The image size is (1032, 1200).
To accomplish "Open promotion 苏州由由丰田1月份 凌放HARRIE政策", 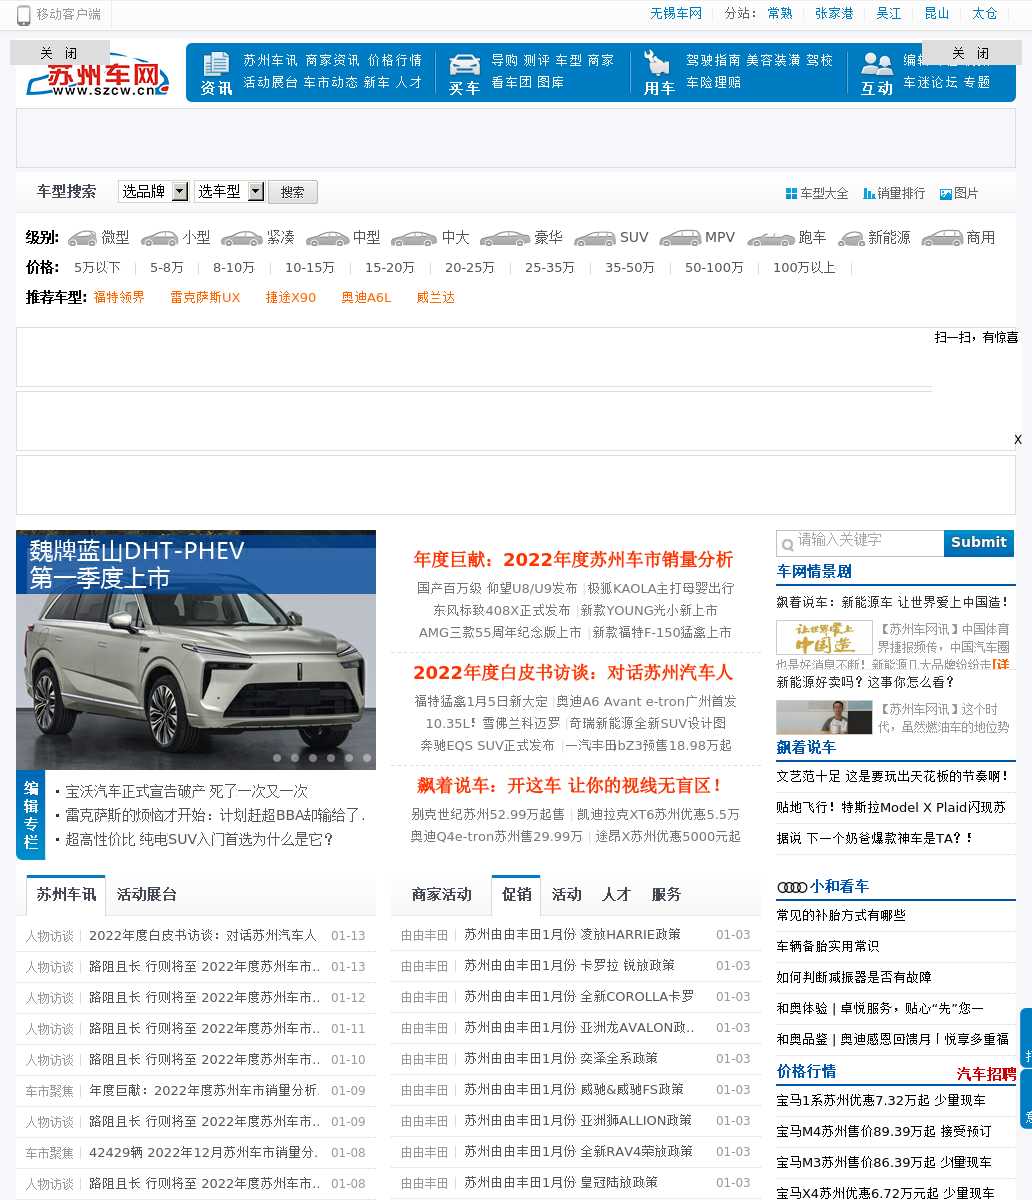I will 572,935.
